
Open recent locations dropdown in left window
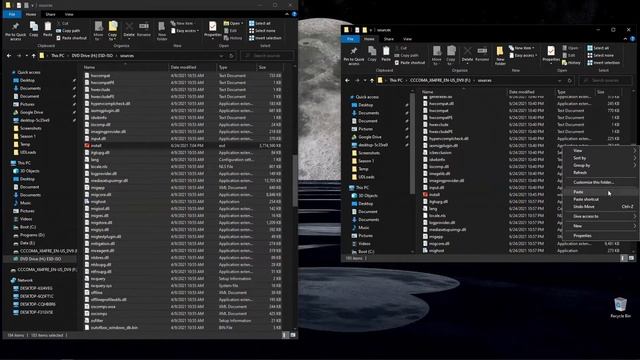click(x=27, y=56)
